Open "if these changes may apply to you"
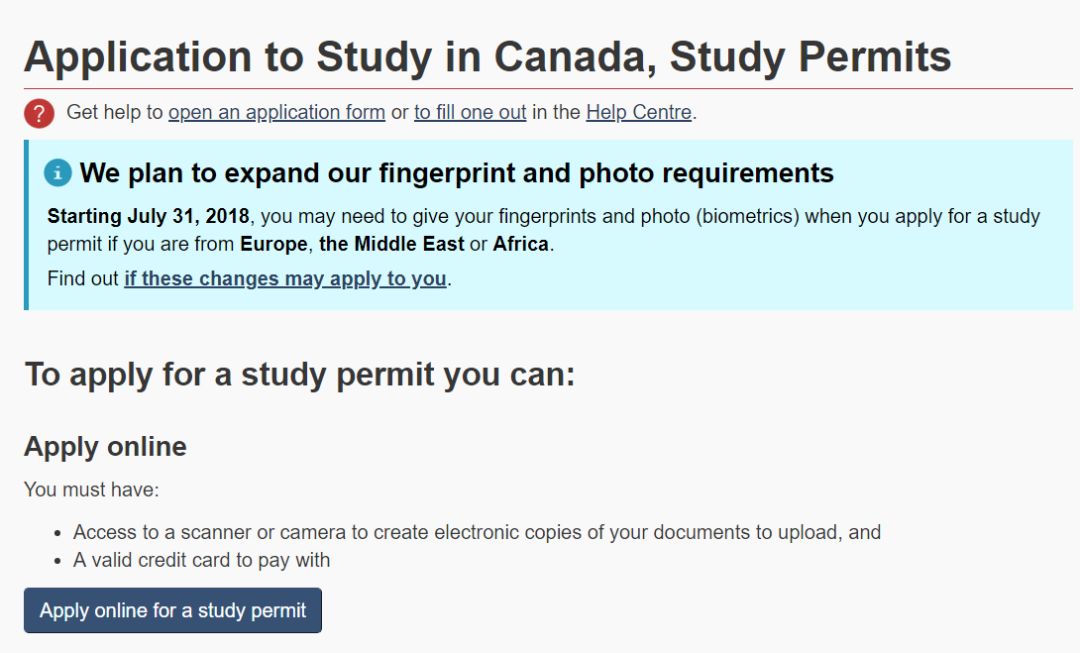The width and height of the screenshot is (1080, 653). (x=285, y=279)
